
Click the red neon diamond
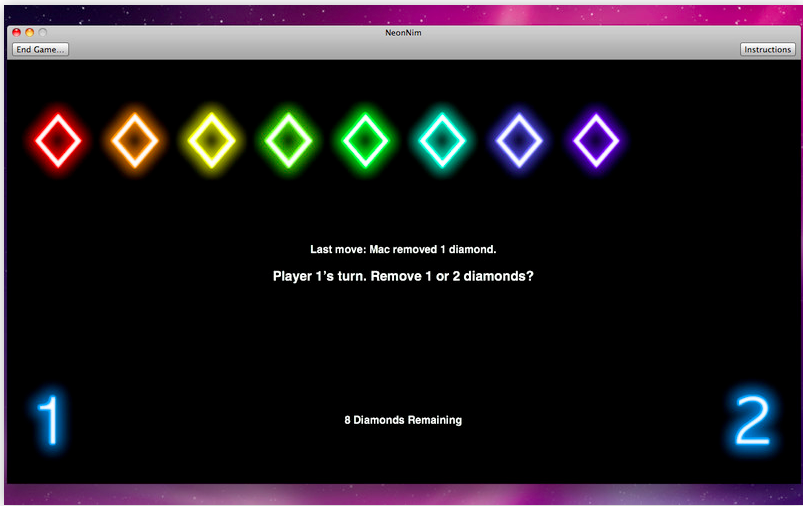pyautogui.click(x=58, y=141)
